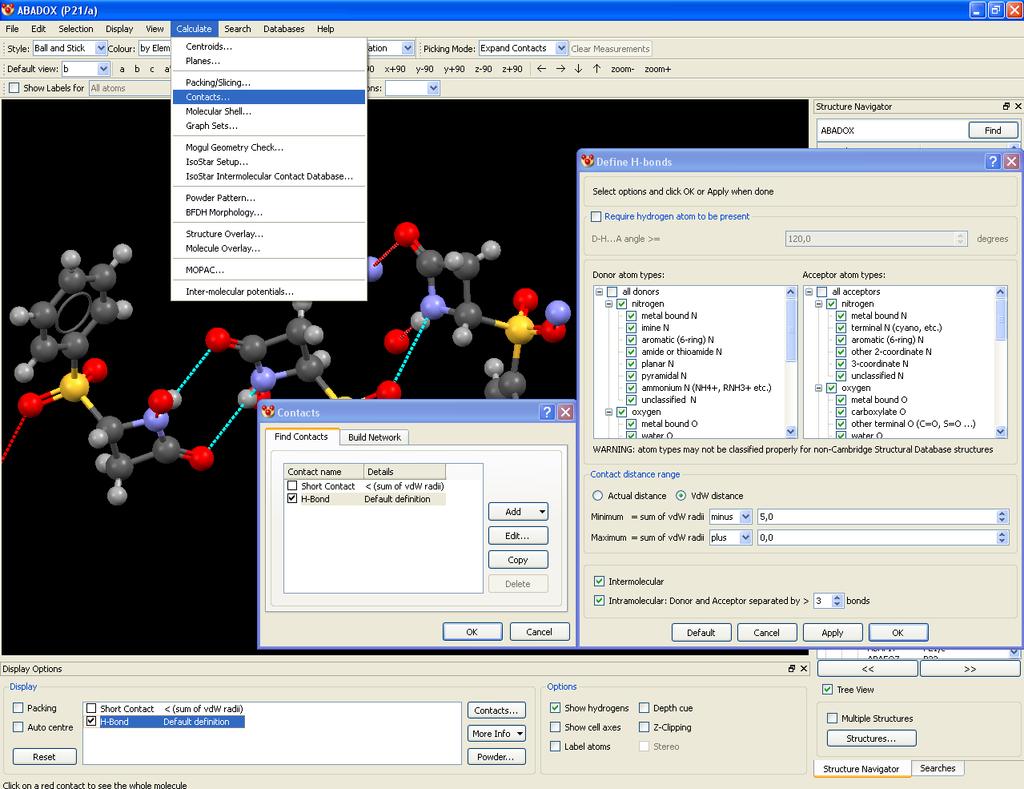Close the Structure Navigator panel

pyautogui.click(x=1017, y=106)
